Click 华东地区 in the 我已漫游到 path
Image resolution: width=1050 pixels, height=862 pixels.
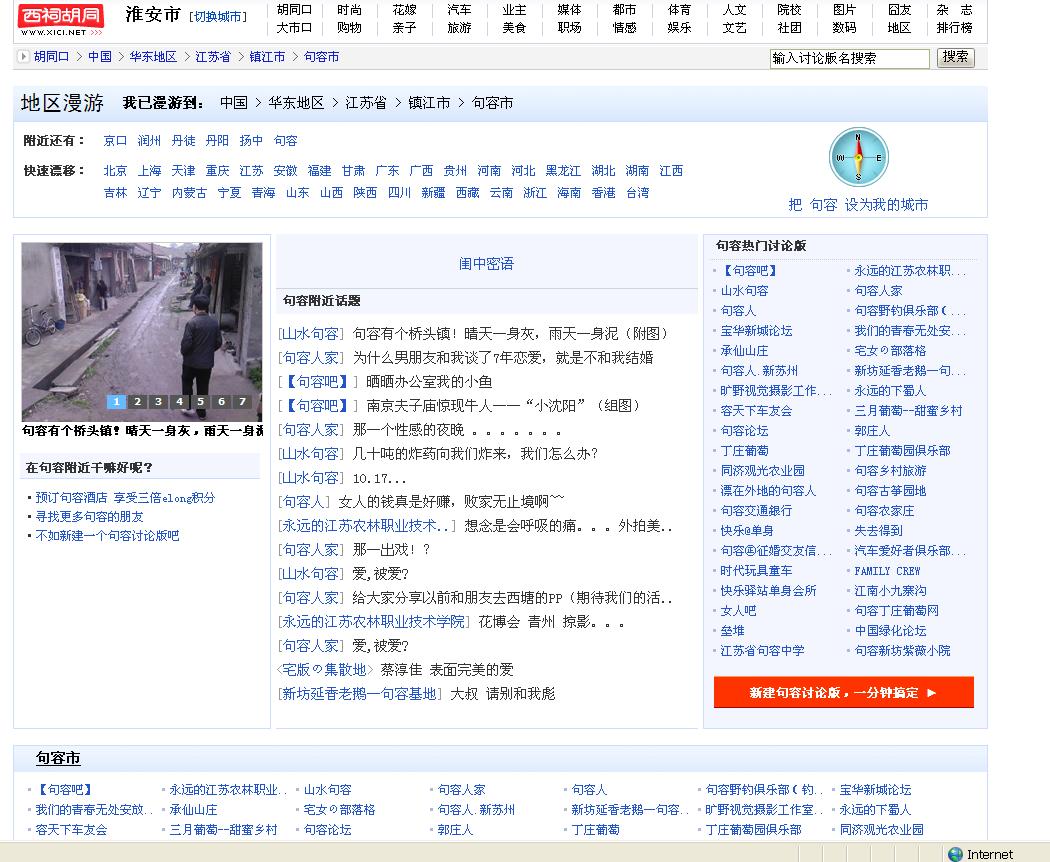[296, 103]
